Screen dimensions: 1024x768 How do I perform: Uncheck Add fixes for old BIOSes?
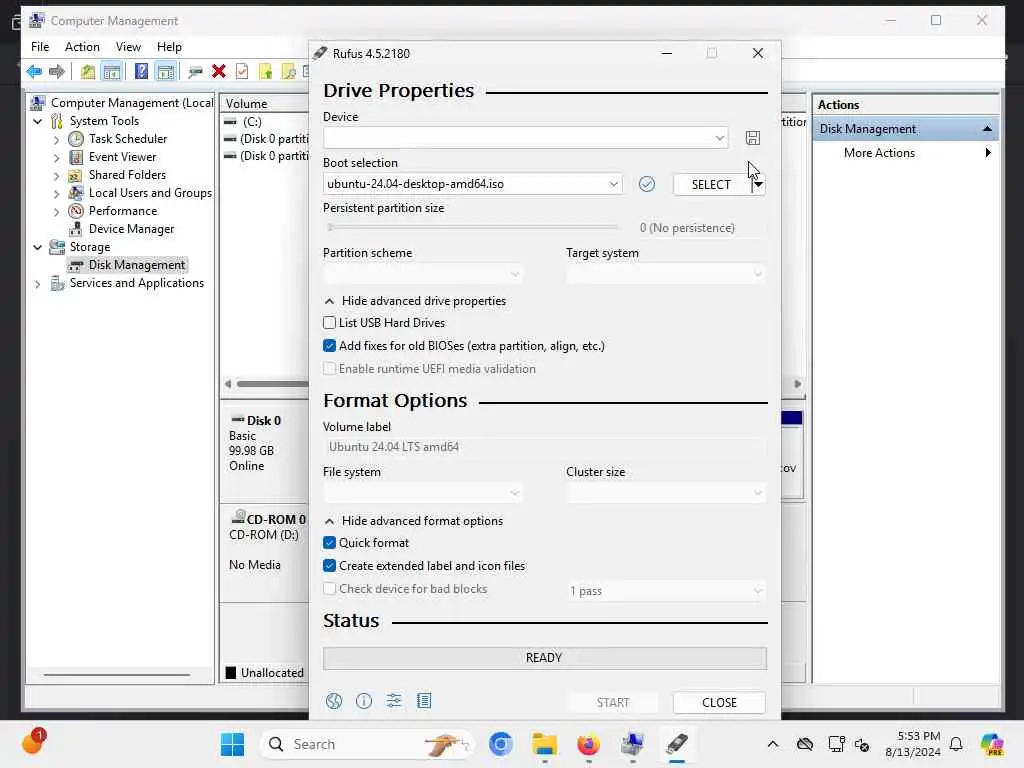(x=330, y=345)
